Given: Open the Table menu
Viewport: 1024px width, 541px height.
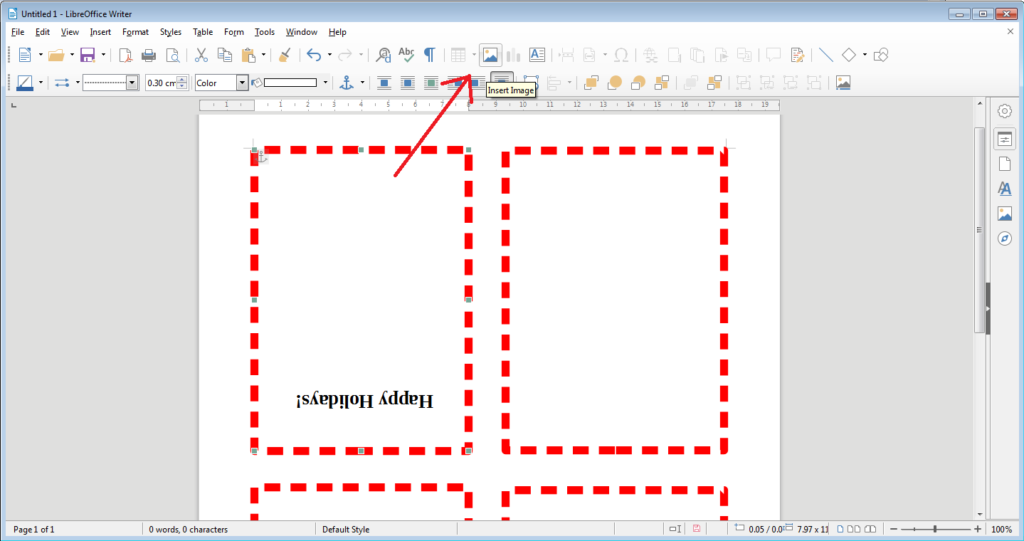Looking at the screenshot, I should [x=202, y=31].
